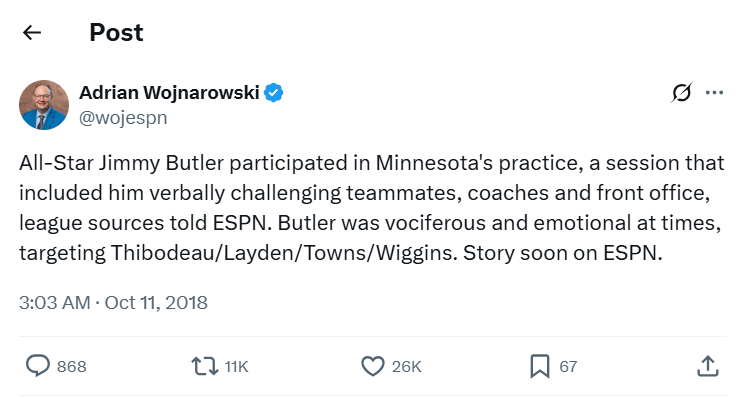Image resolution: width=744 pixels, height=398 pixels.
Task: Open Adrian Wojnarowski's profile picture
Action: [44, 105]
